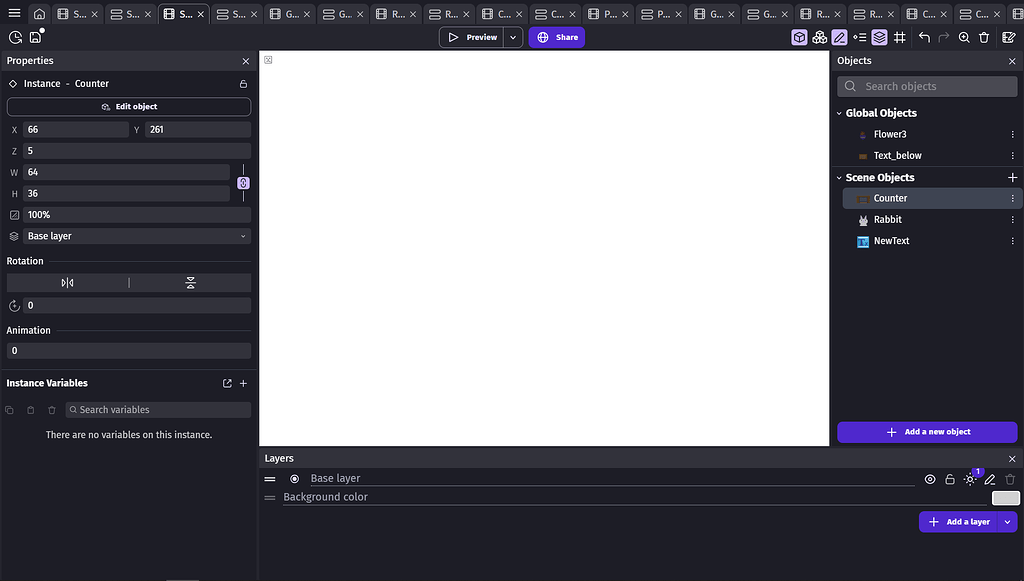The height and width of the screenshot is (581, 1024).
Task: Lock the Base layer with the padlock icon
Action: click(x=949, y=479)
